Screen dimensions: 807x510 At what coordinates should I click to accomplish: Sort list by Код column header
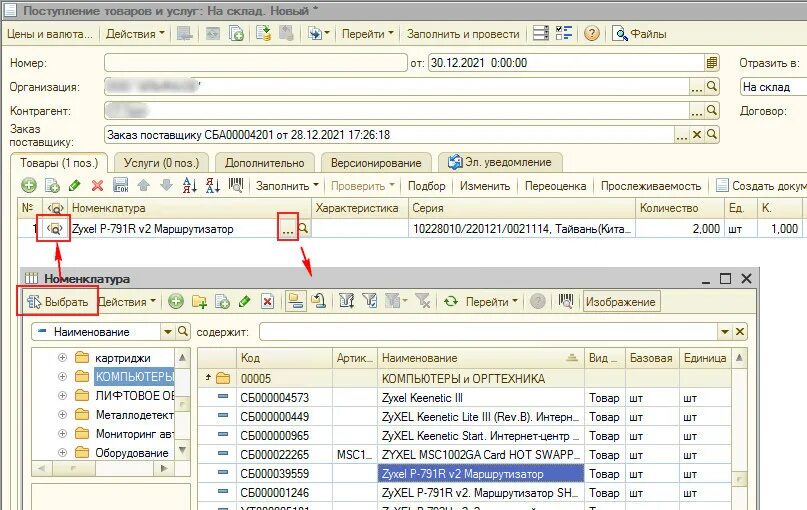coord(284,358)
